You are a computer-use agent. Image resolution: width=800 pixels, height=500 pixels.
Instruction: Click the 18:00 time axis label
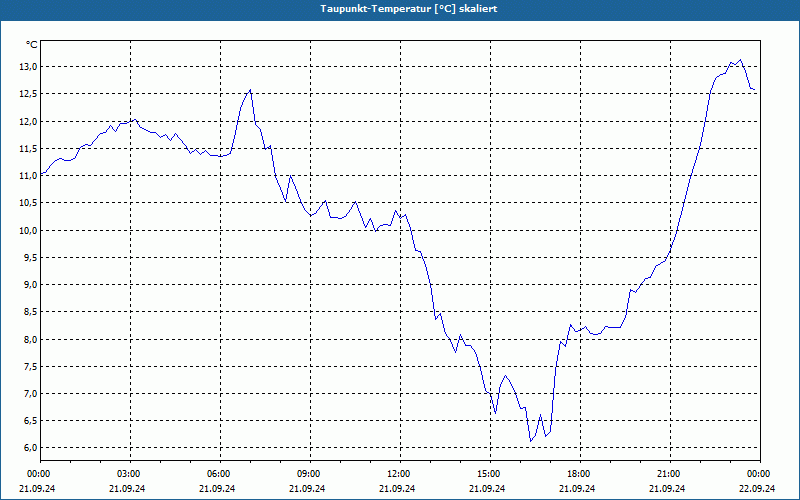point(578,474)
